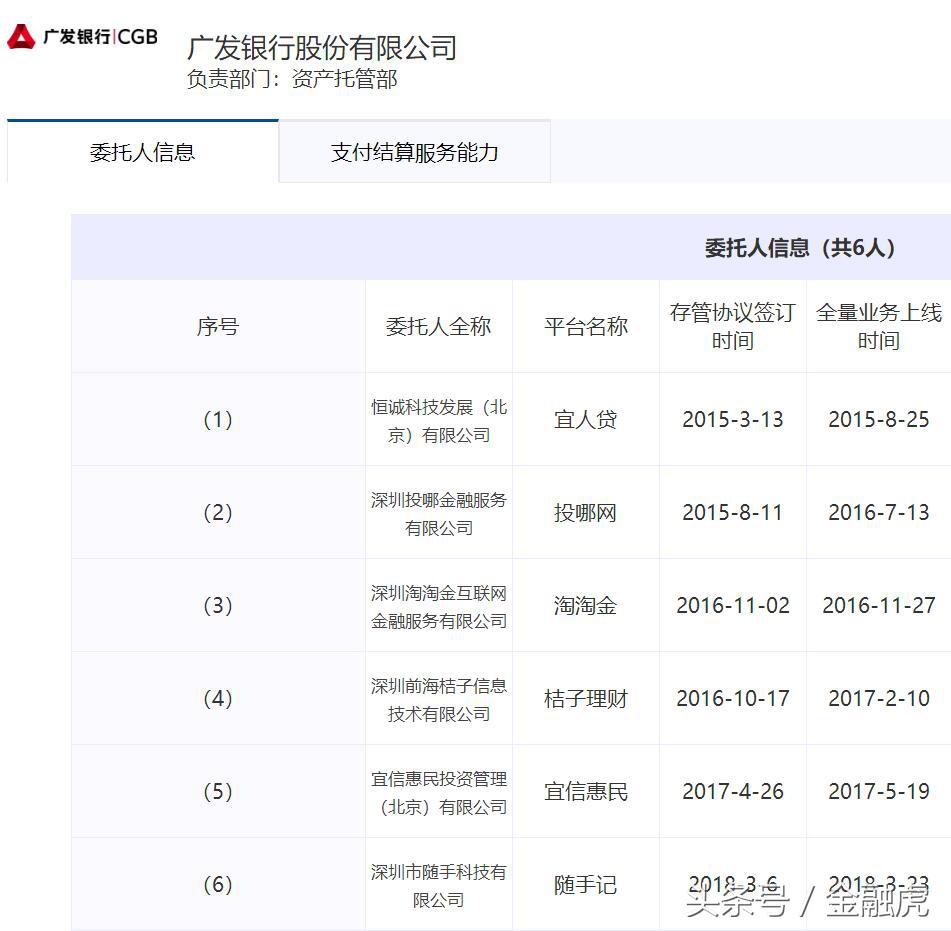951x931 pixels.
Task: Select the 宜人贷 platform name
Action: click(x=585, y=419)
